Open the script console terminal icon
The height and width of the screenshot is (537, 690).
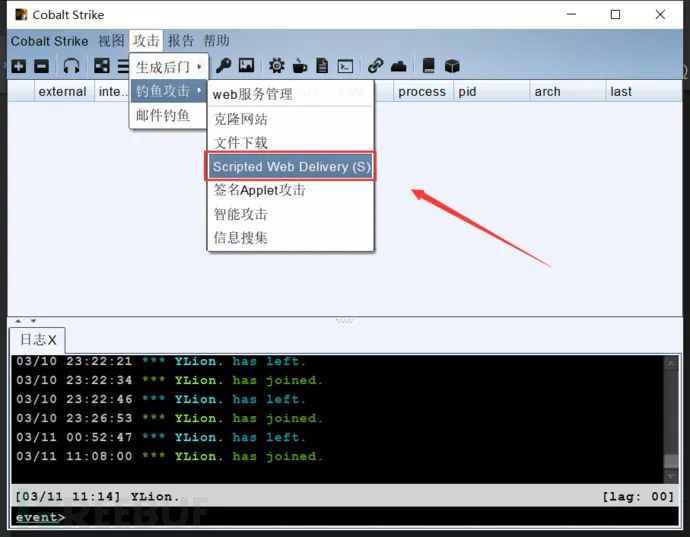(345, 66)
